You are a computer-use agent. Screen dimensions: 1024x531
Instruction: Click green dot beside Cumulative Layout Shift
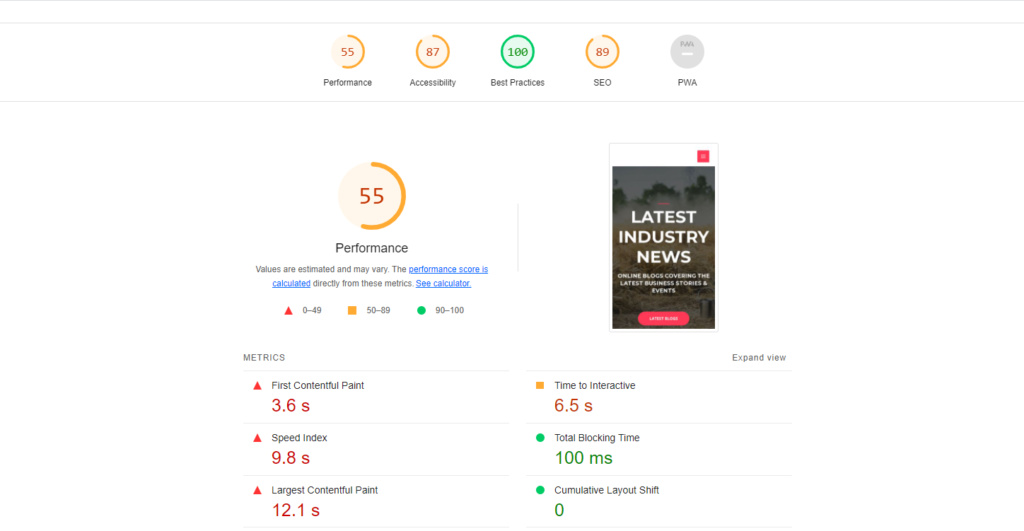(540, 490)
